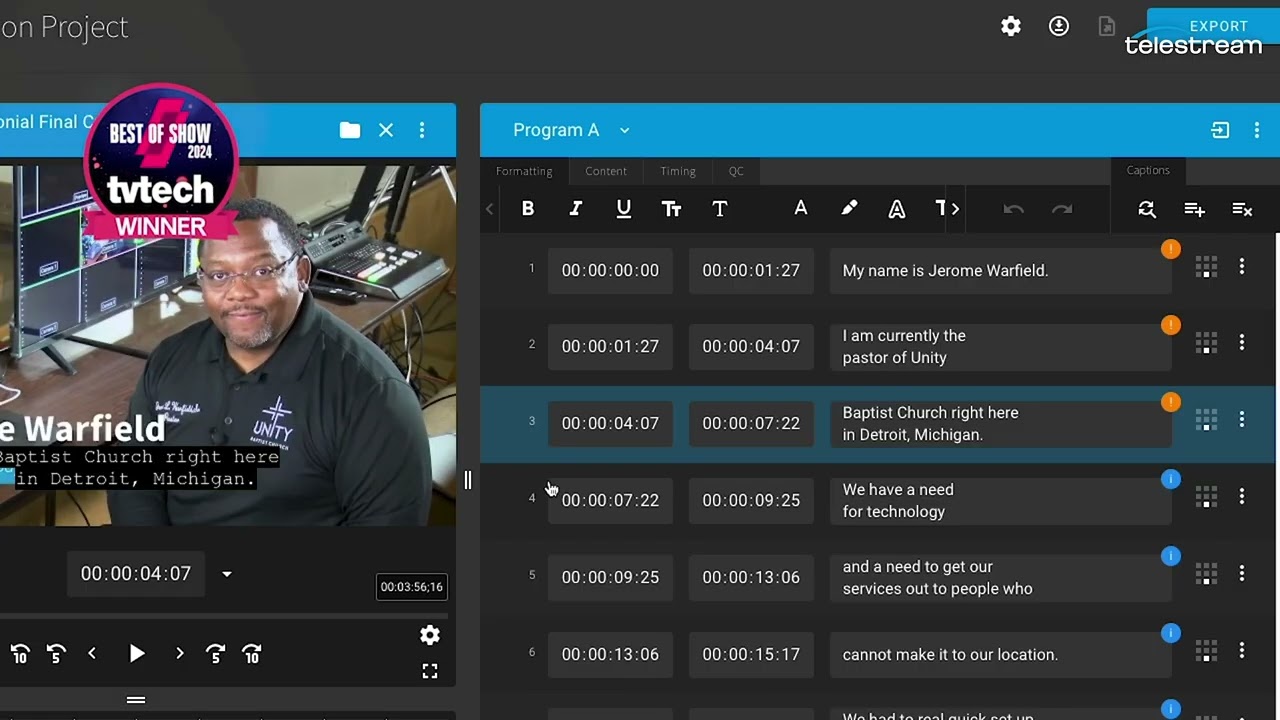
Task: Open three-dot menu for caption 1
Action: [1242, 266]
